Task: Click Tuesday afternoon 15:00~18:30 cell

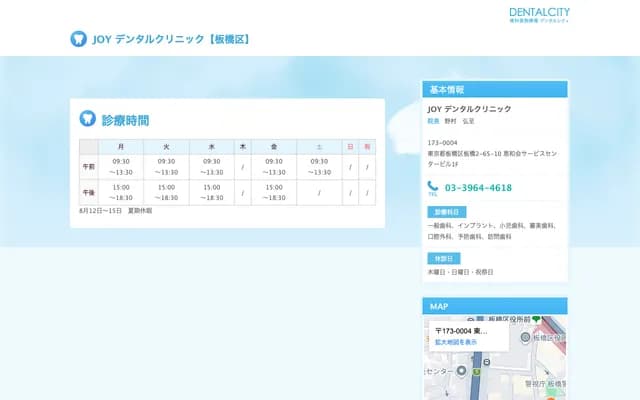Action: pos(166,193)
